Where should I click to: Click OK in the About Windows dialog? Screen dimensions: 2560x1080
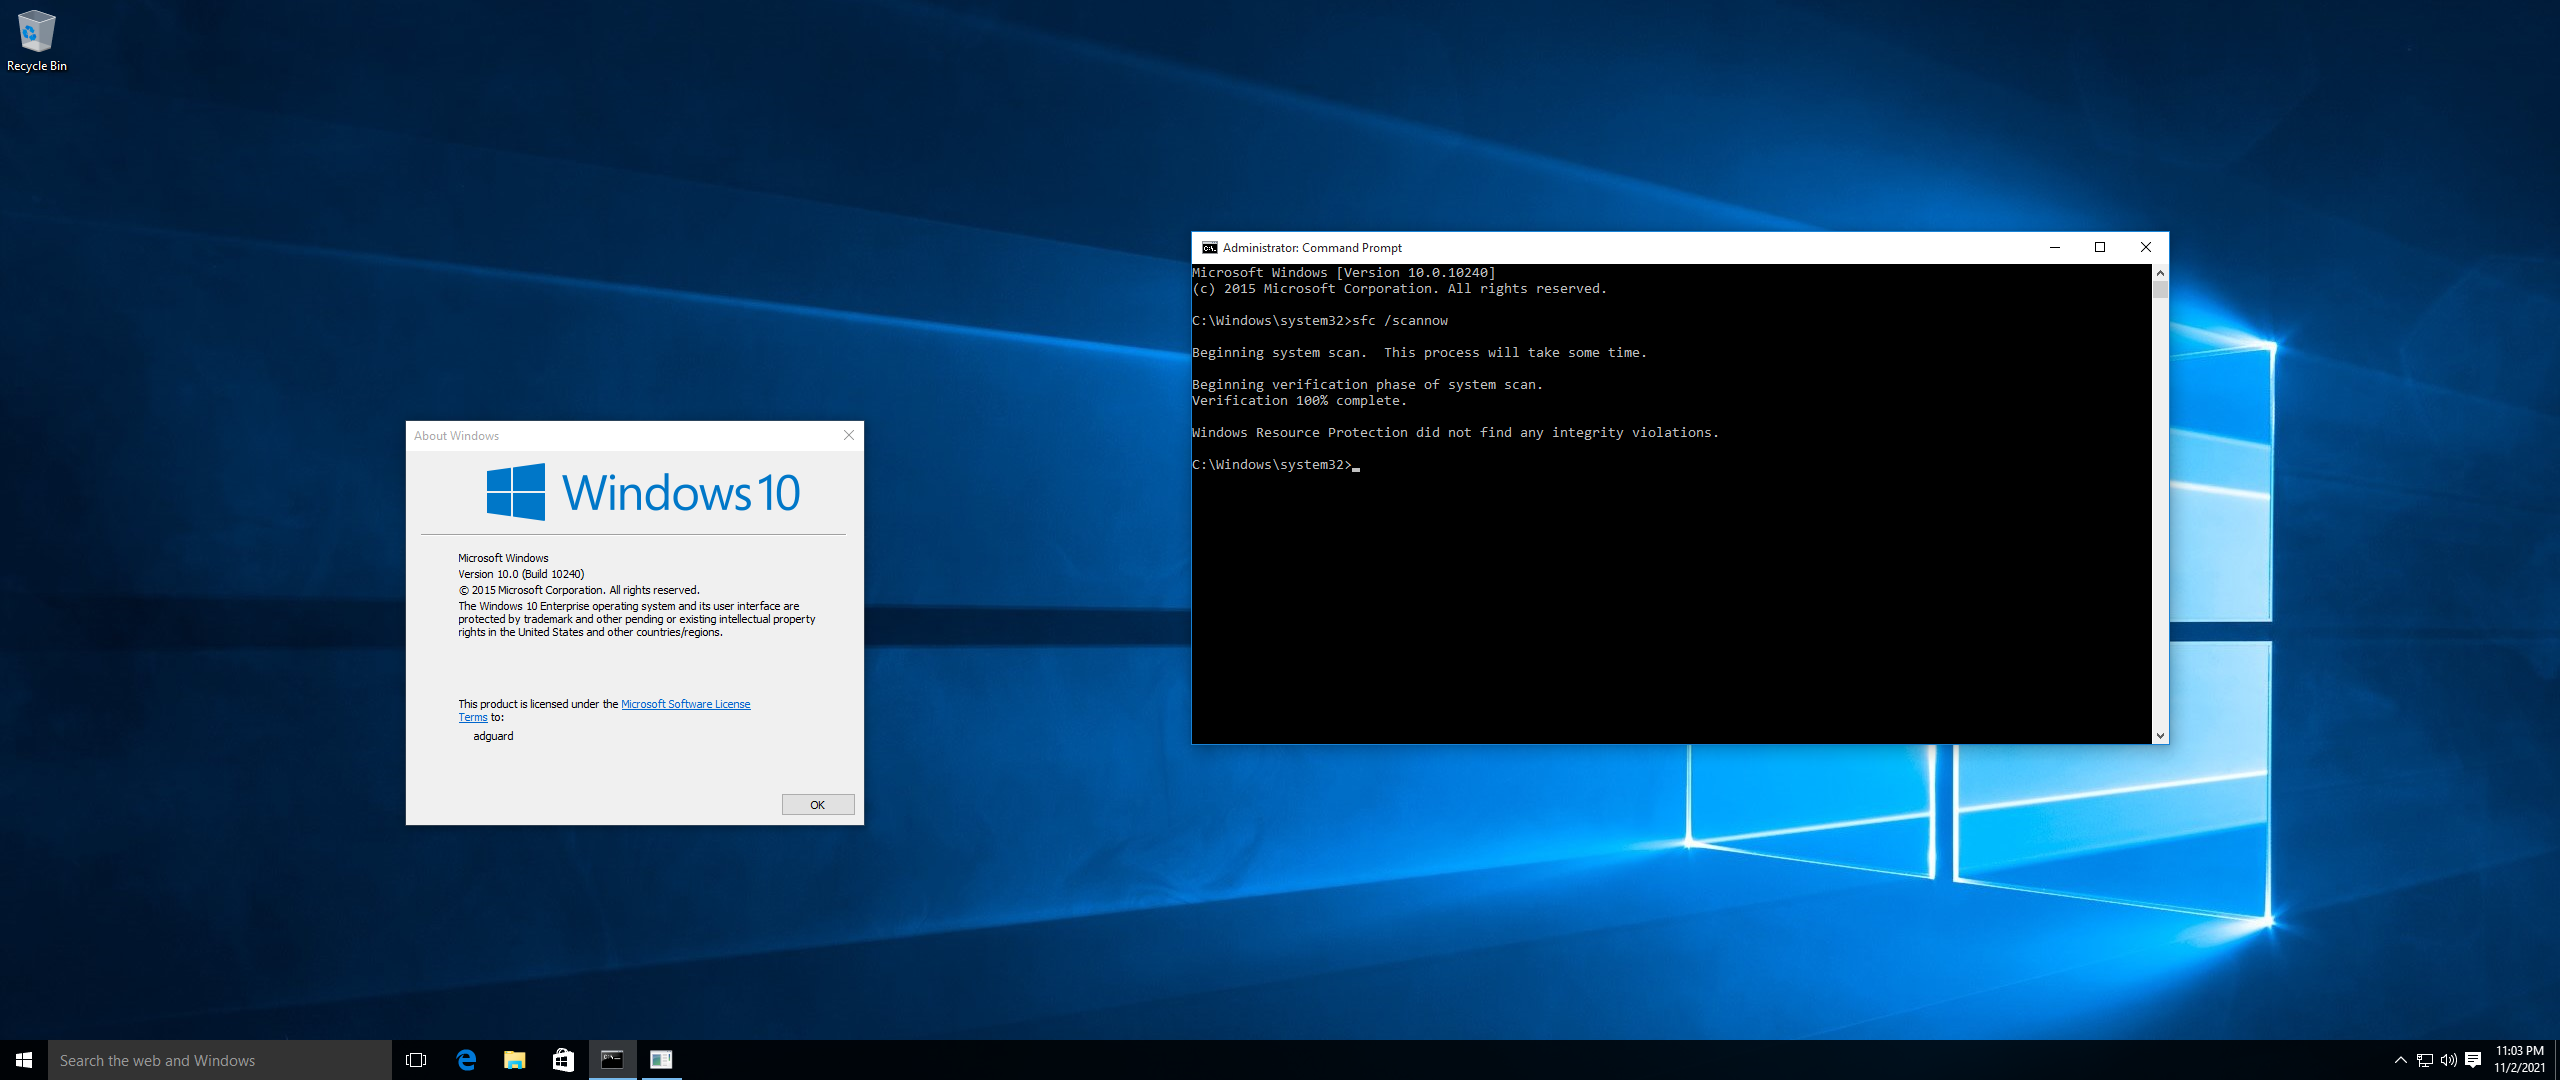coord(818,805)
